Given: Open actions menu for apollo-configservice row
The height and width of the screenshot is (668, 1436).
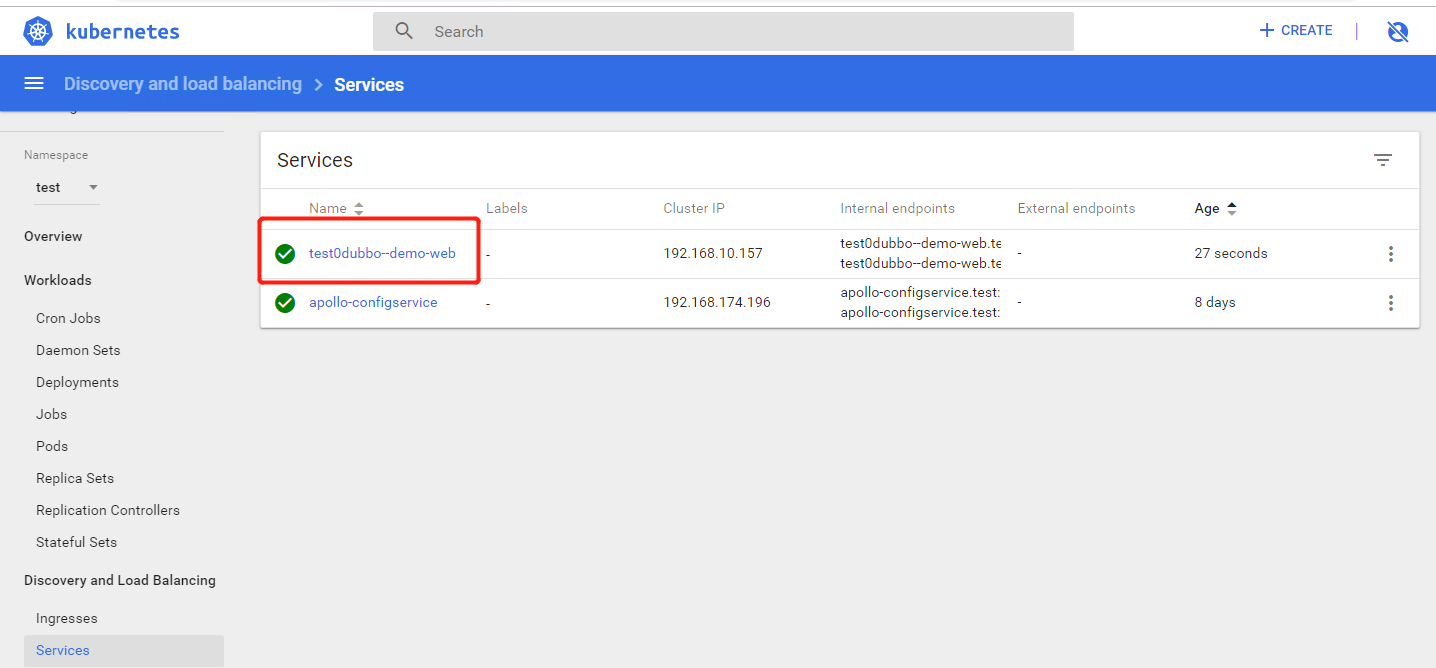Looking at the screenshot, I should pos(1390,303).
